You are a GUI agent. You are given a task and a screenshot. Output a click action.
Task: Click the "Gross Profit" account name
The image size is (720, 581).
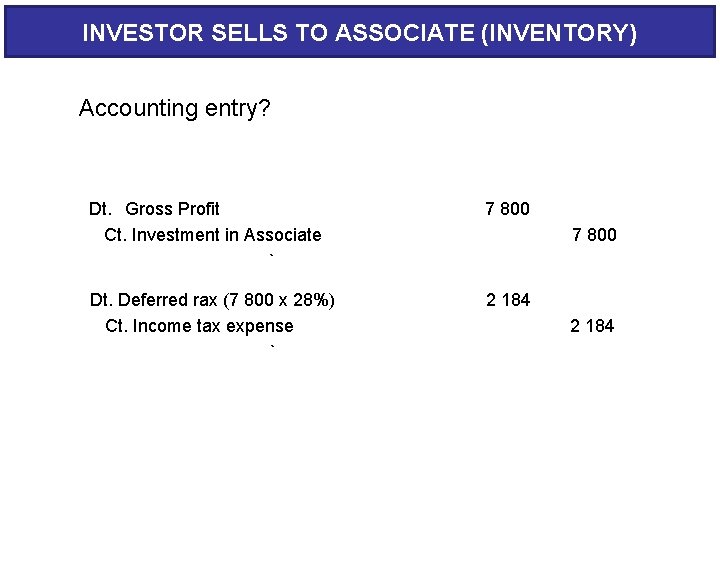pyautogui.click(x=172, y=209)
